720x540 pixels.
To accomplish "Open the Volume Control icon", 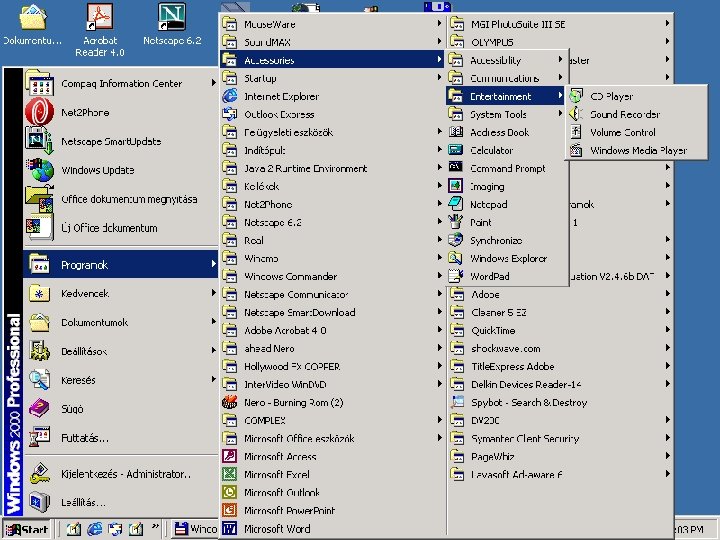I will [x=576, y=132].
